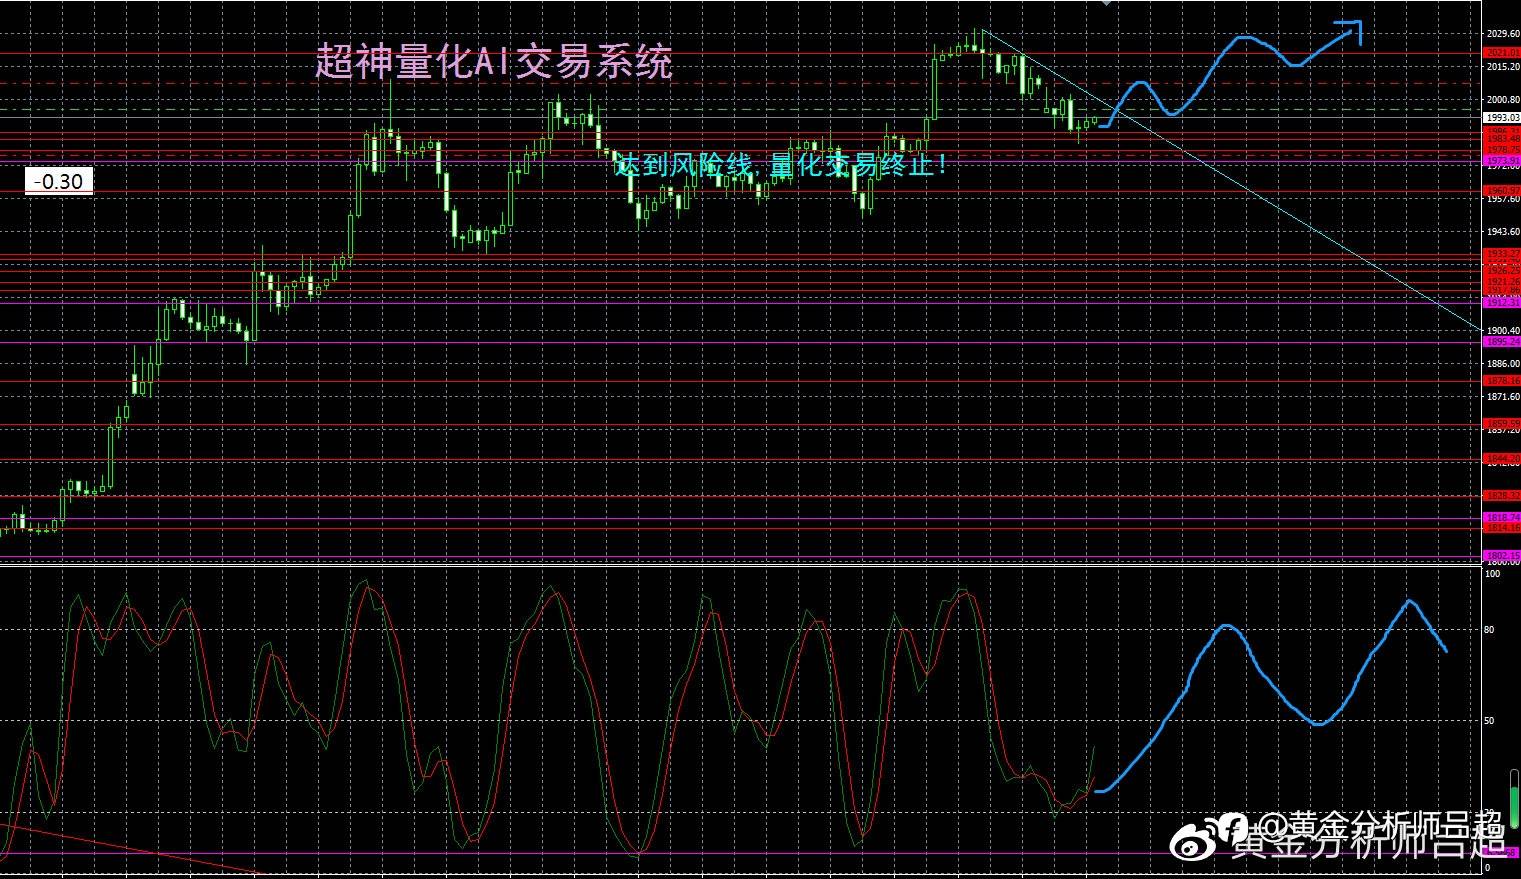Viewport: 1521px width, 879px height.
Task: Click the 2015.20 axis price
Action: 1503,67
